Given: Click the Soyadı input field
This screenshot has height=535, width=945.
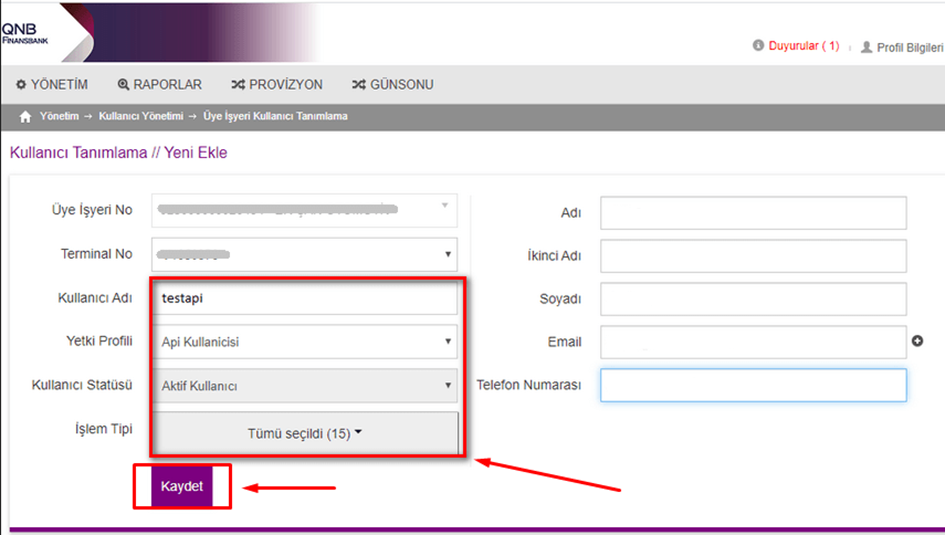Looking at the screenshot, I should (x=752, y=299).
